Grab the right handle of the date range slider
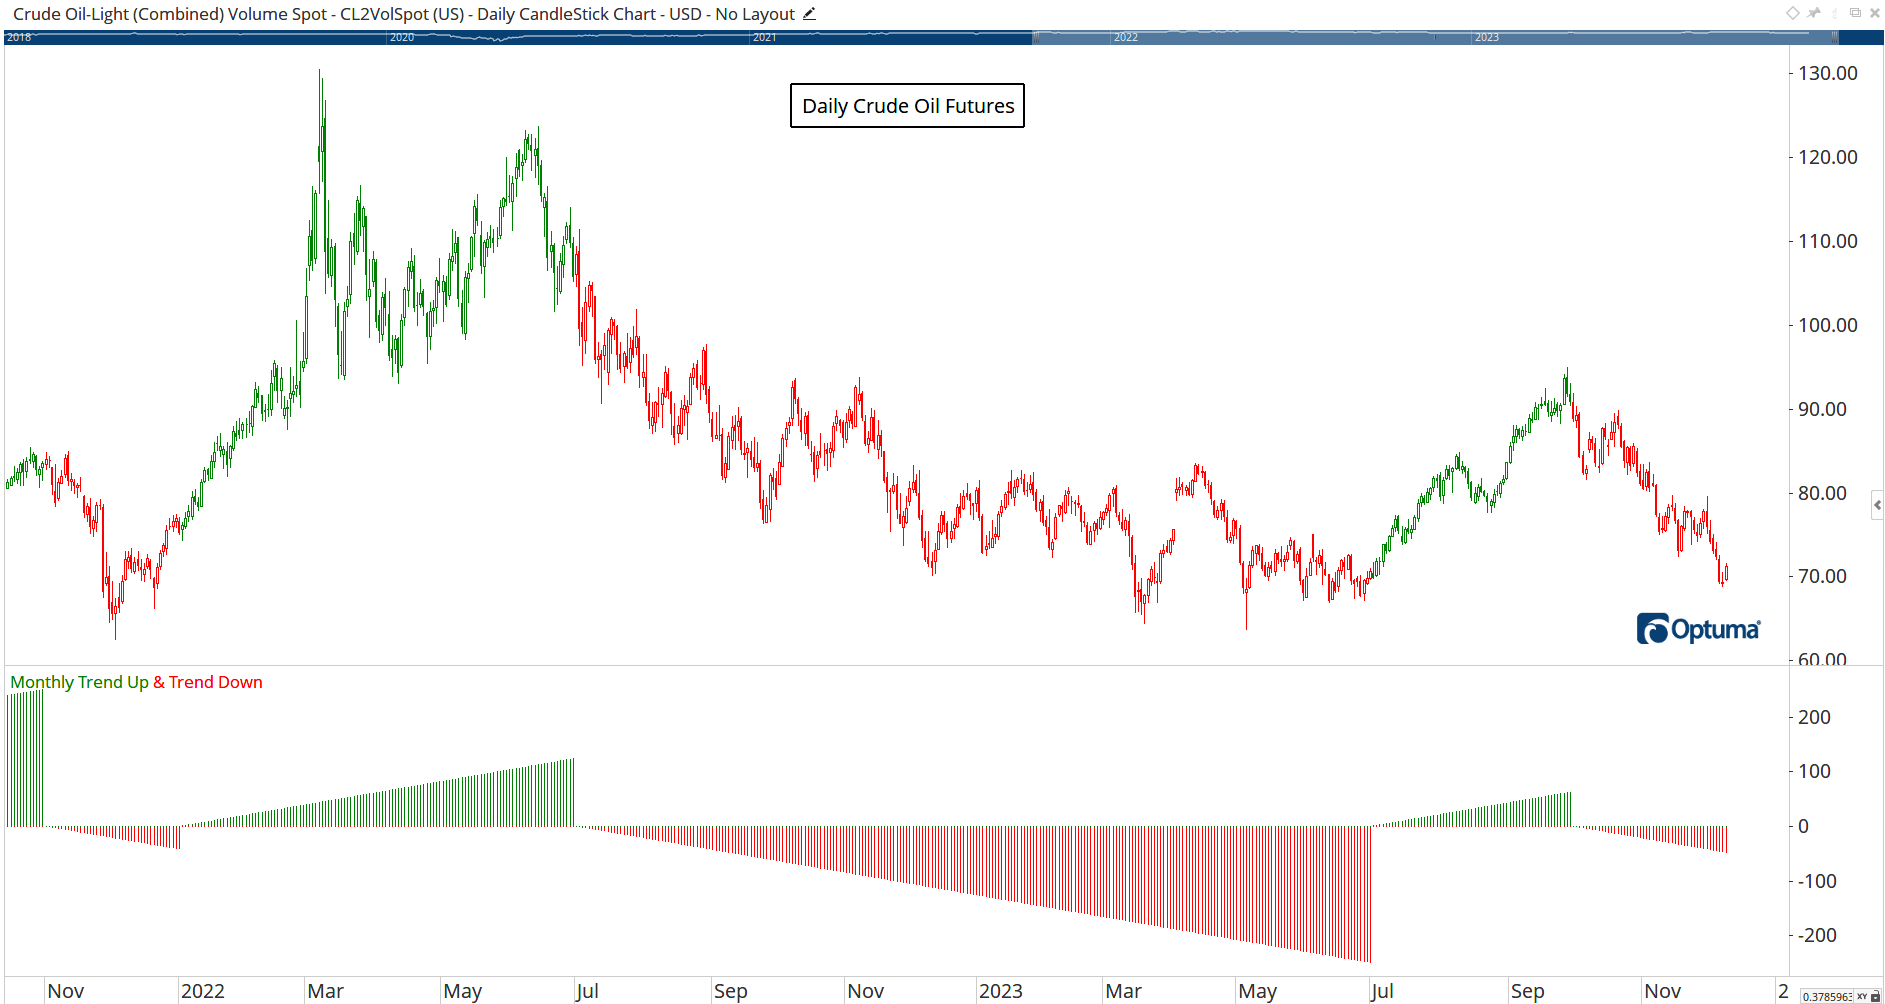 pos(1834,37)
